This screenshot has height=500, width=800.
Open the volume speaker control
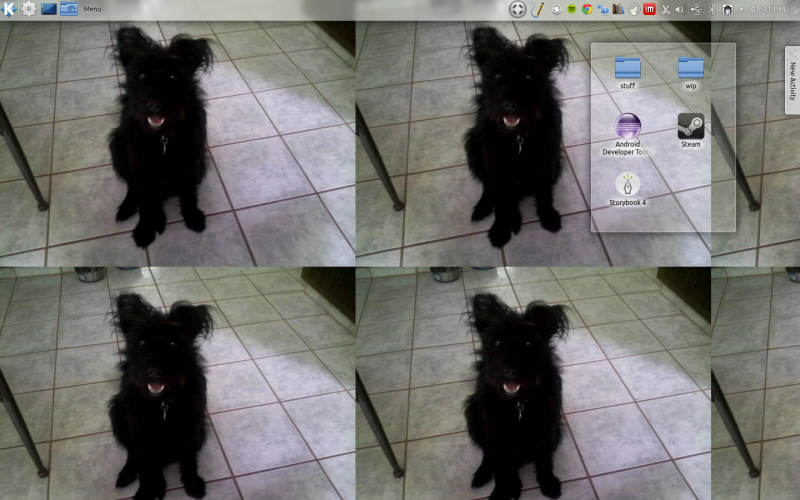(x=680, y=9)
